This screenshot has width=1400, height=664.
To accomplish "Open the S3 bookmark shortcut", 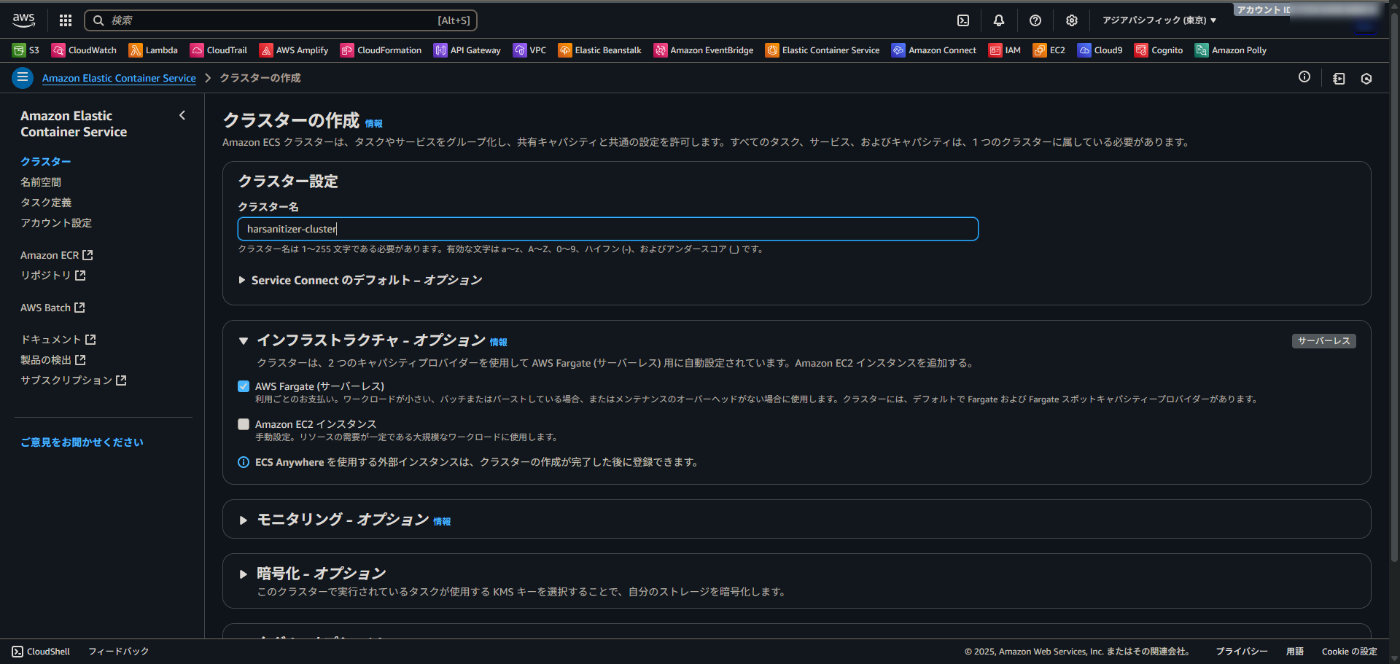I will [x=26, y=50].
